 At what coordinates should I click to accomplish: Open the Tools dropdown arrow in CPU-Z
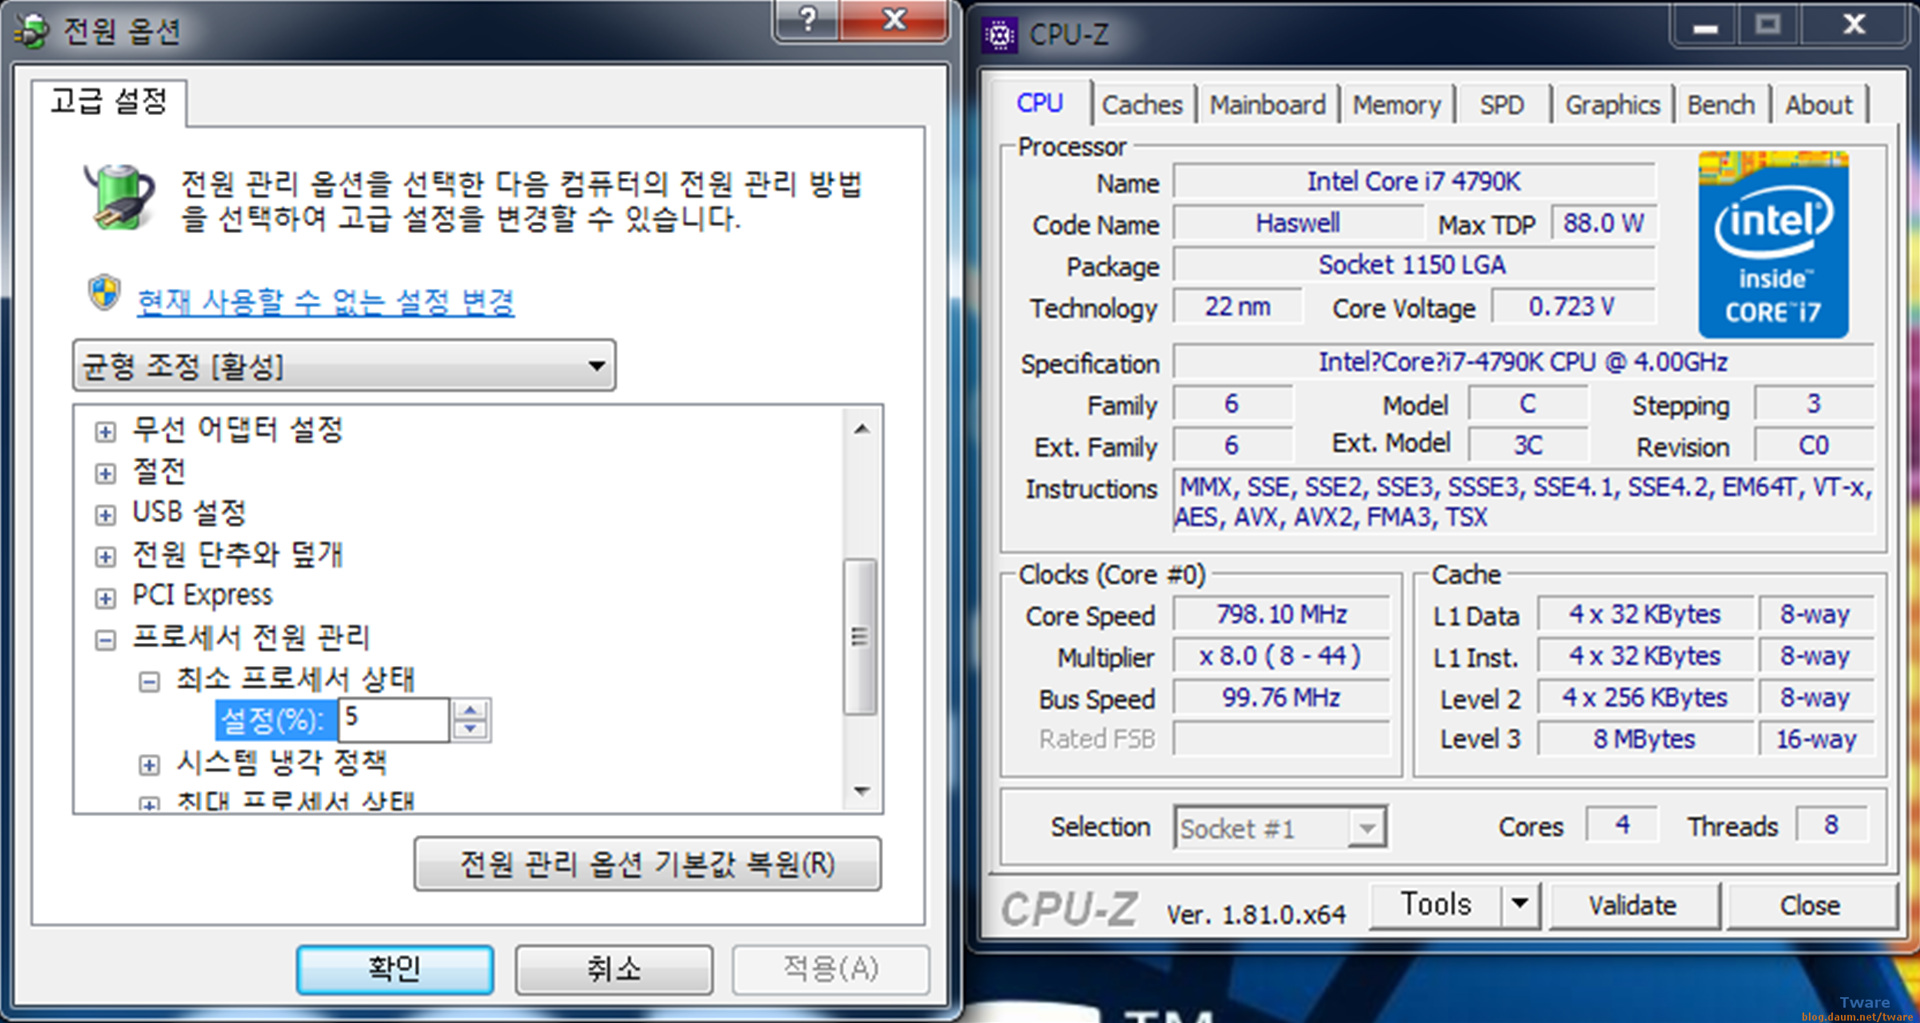1520,904
